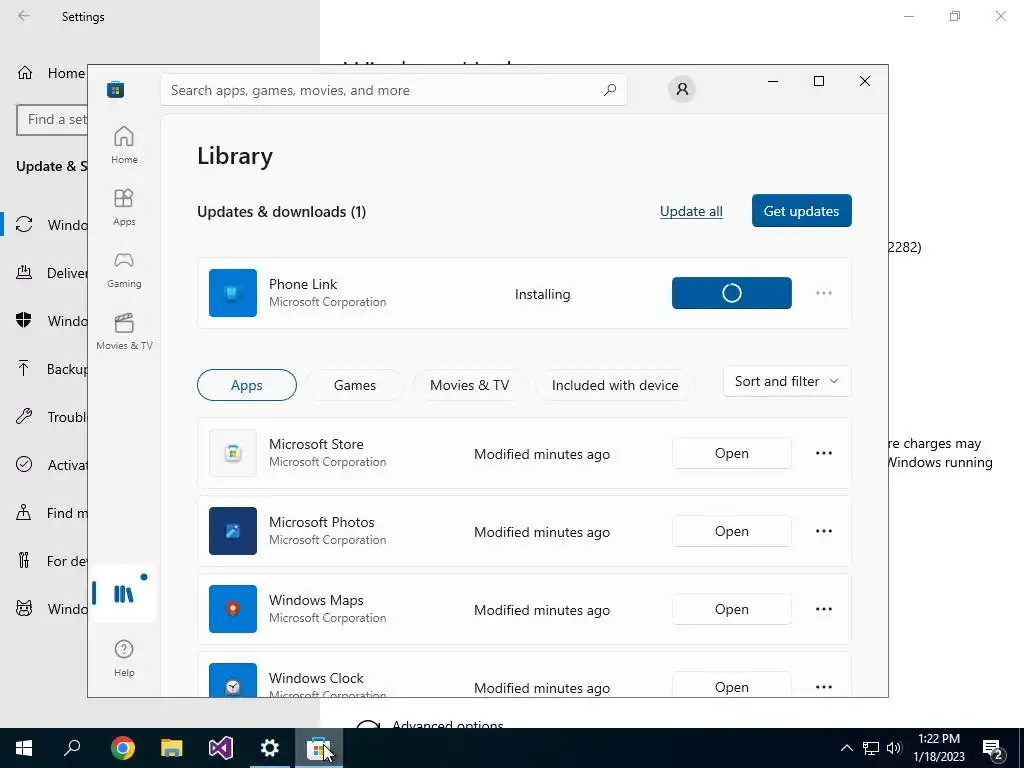Open Help in the Store sidebar
The width and height of the screenshot is (1024, 768).
124,658
